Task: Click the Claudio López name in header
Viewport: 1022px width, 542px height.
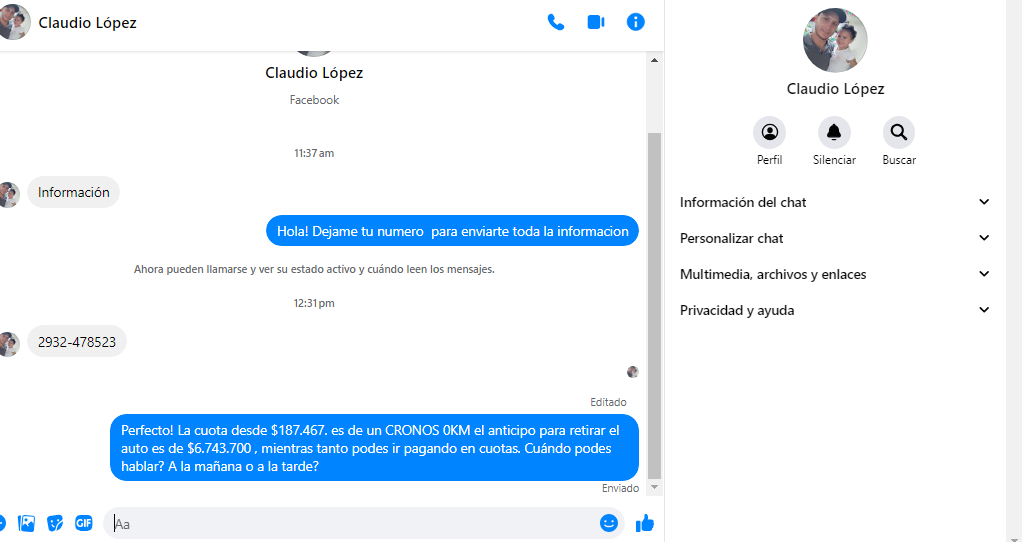Action: coord(87,23)
